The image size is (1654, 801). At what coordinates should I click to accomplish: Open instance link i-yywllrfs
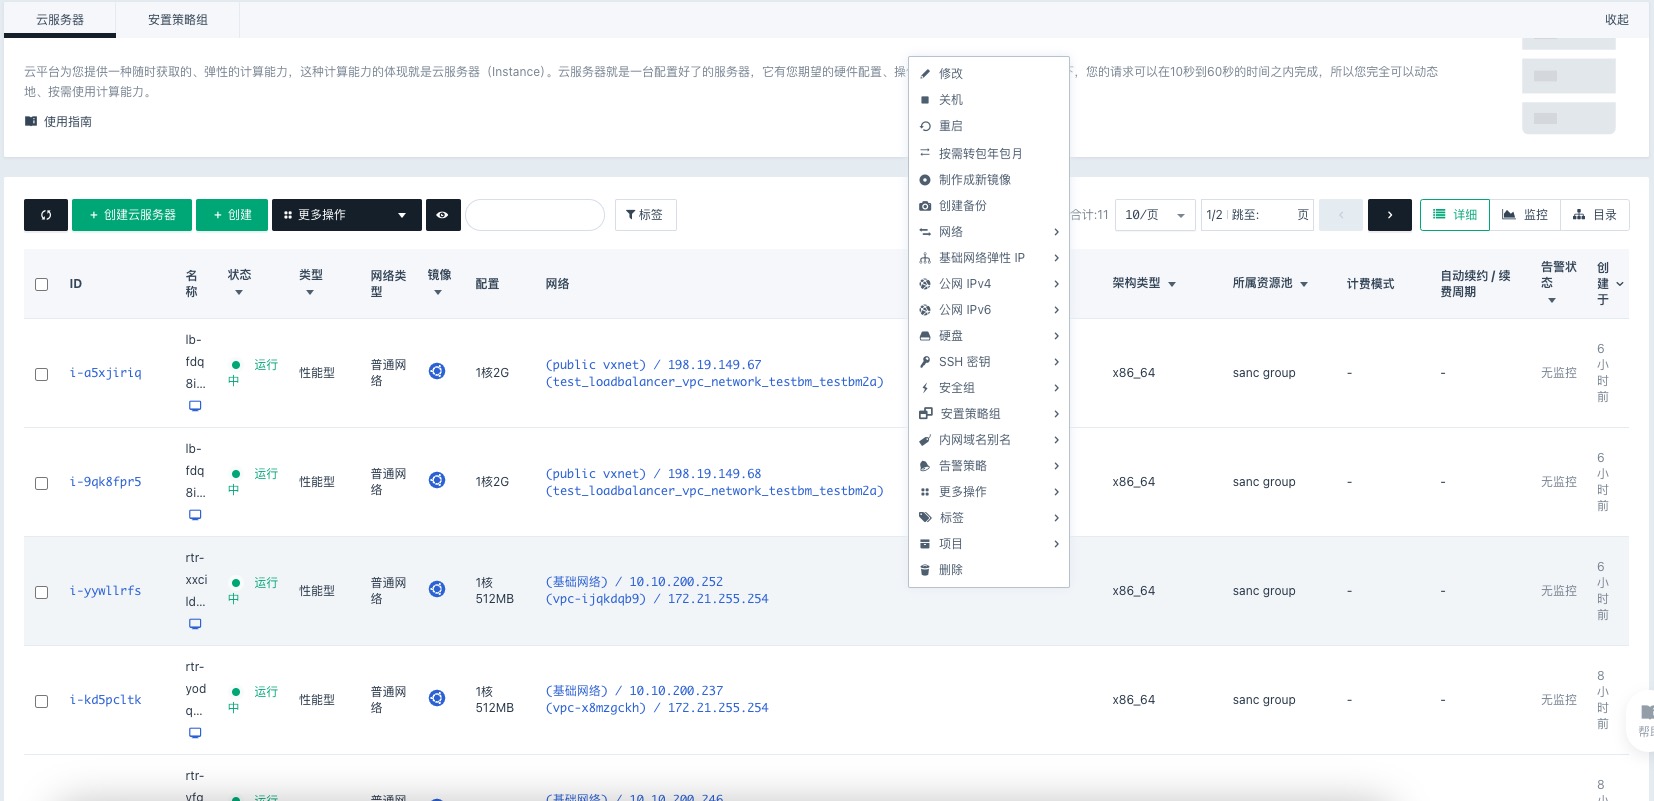pos(105,591)
